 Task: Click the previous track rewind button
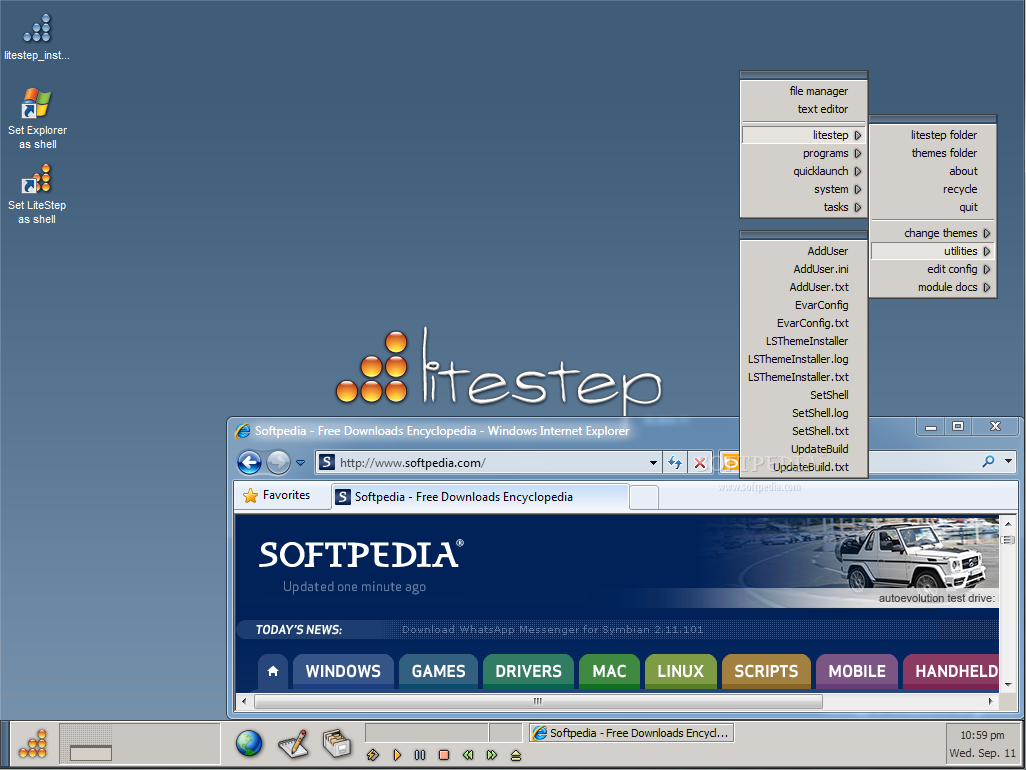pos(468,755)
